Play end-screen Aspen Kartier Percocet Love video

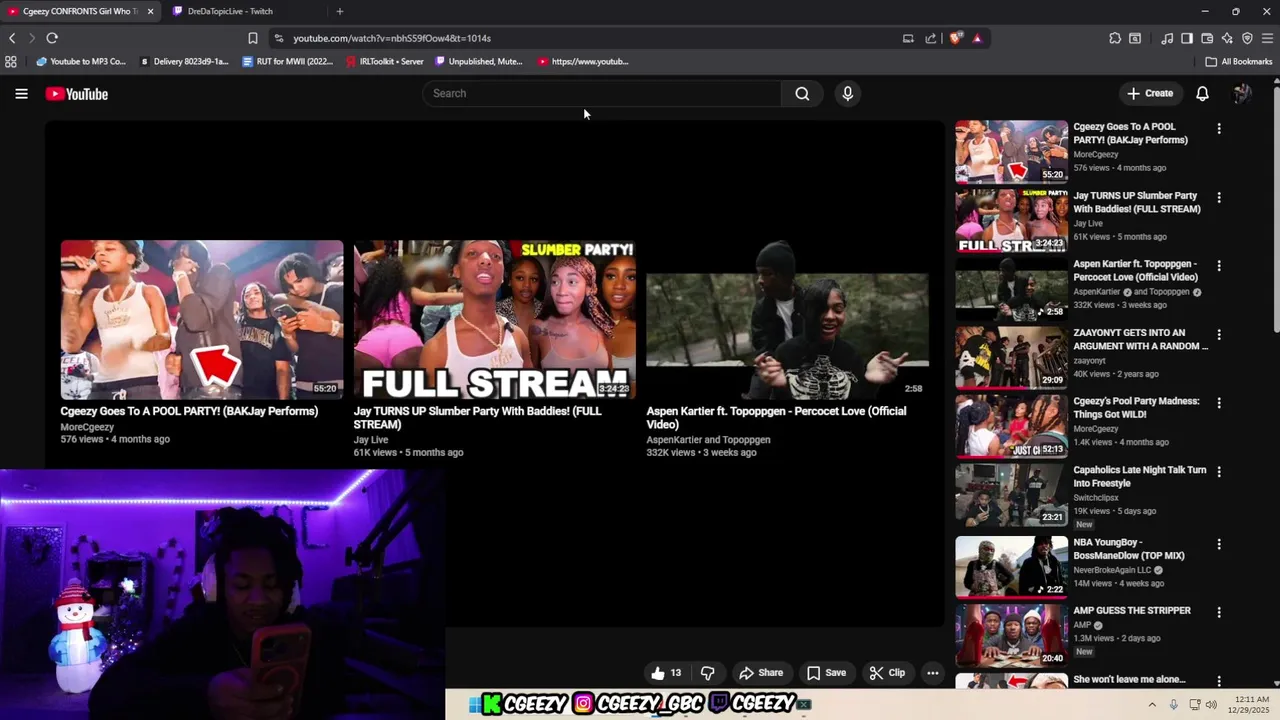pyautogui.click(x=787, y=320)
